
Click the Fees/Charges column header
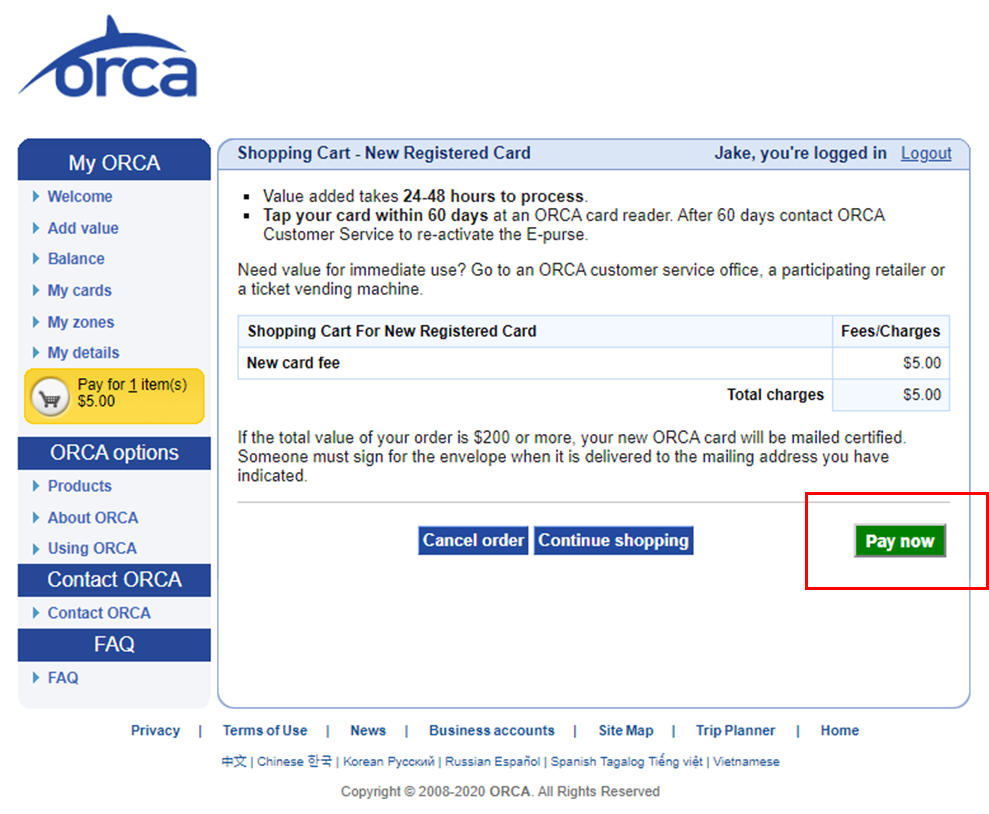click(x=890, y=331)
